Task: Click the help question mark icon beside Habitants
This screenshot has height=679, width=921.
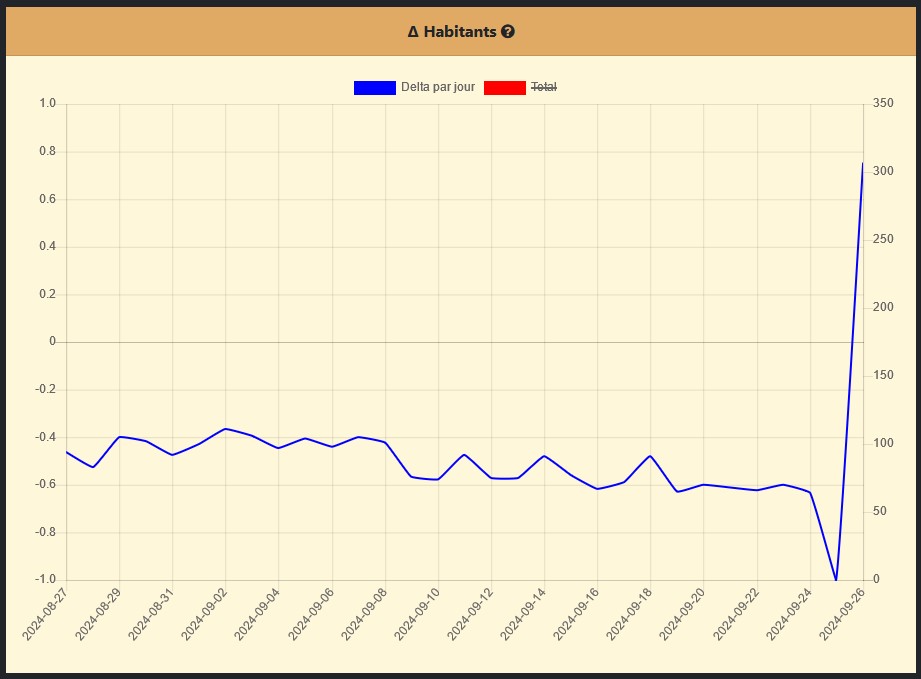Action: 508,32
